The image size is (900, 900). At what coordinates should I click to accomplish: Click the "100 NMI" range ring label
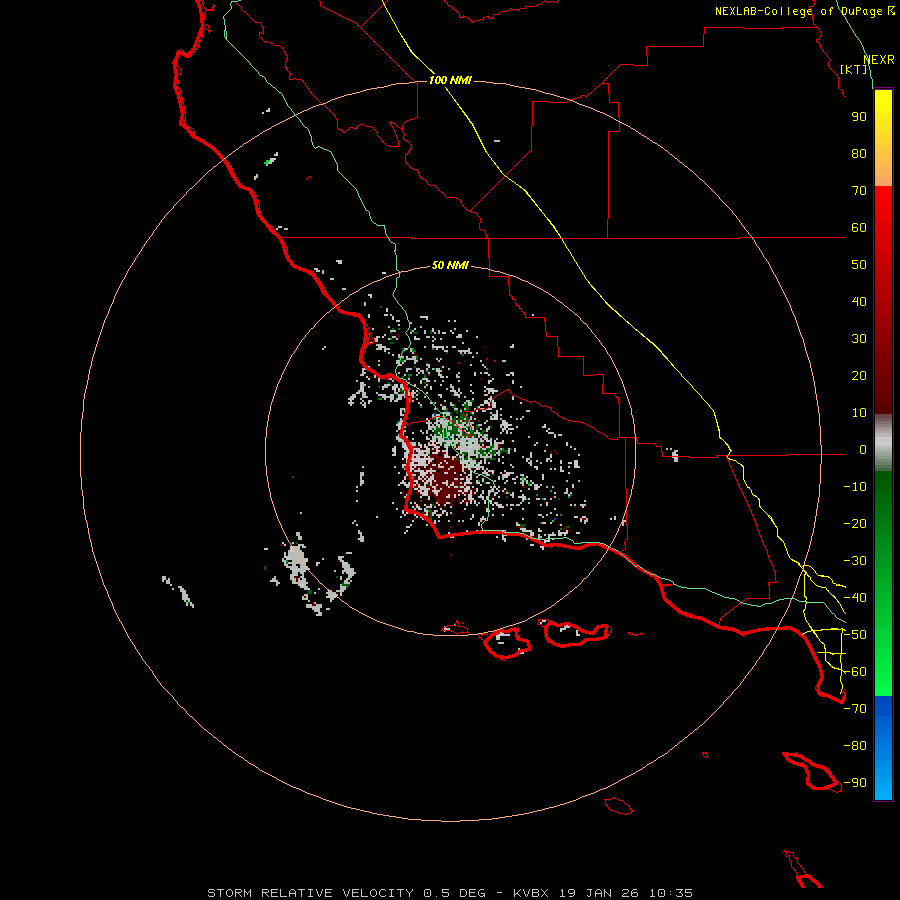point(450,80)
